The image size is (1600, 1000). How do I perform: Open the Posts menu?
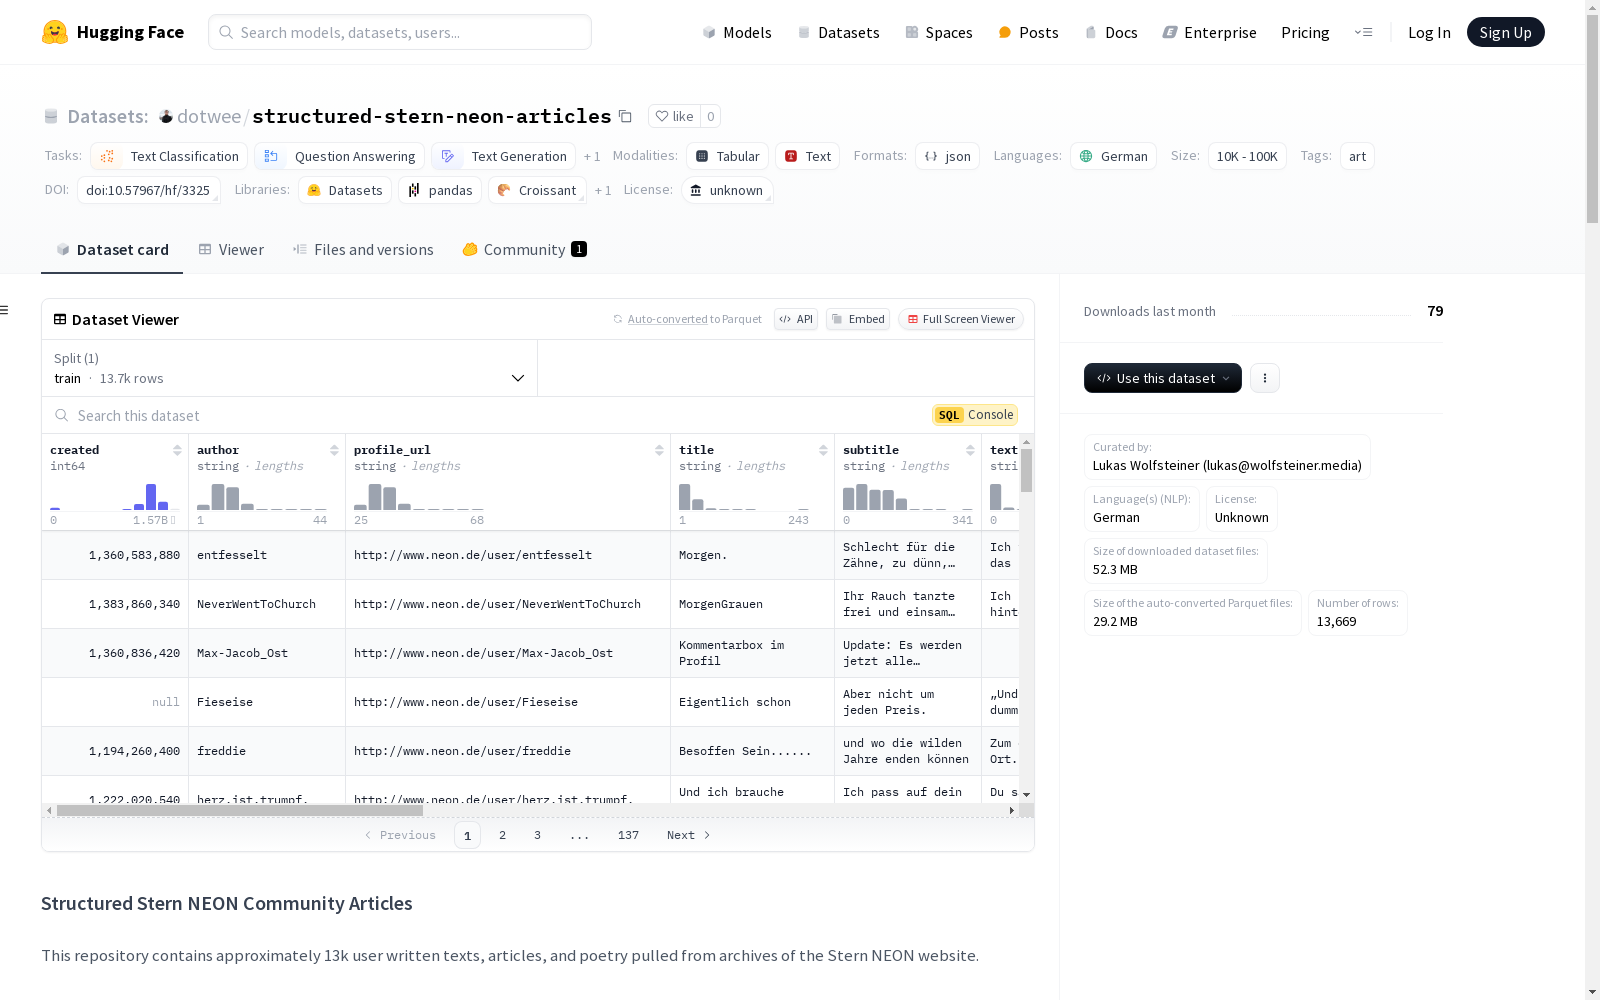coord(1028,32)
